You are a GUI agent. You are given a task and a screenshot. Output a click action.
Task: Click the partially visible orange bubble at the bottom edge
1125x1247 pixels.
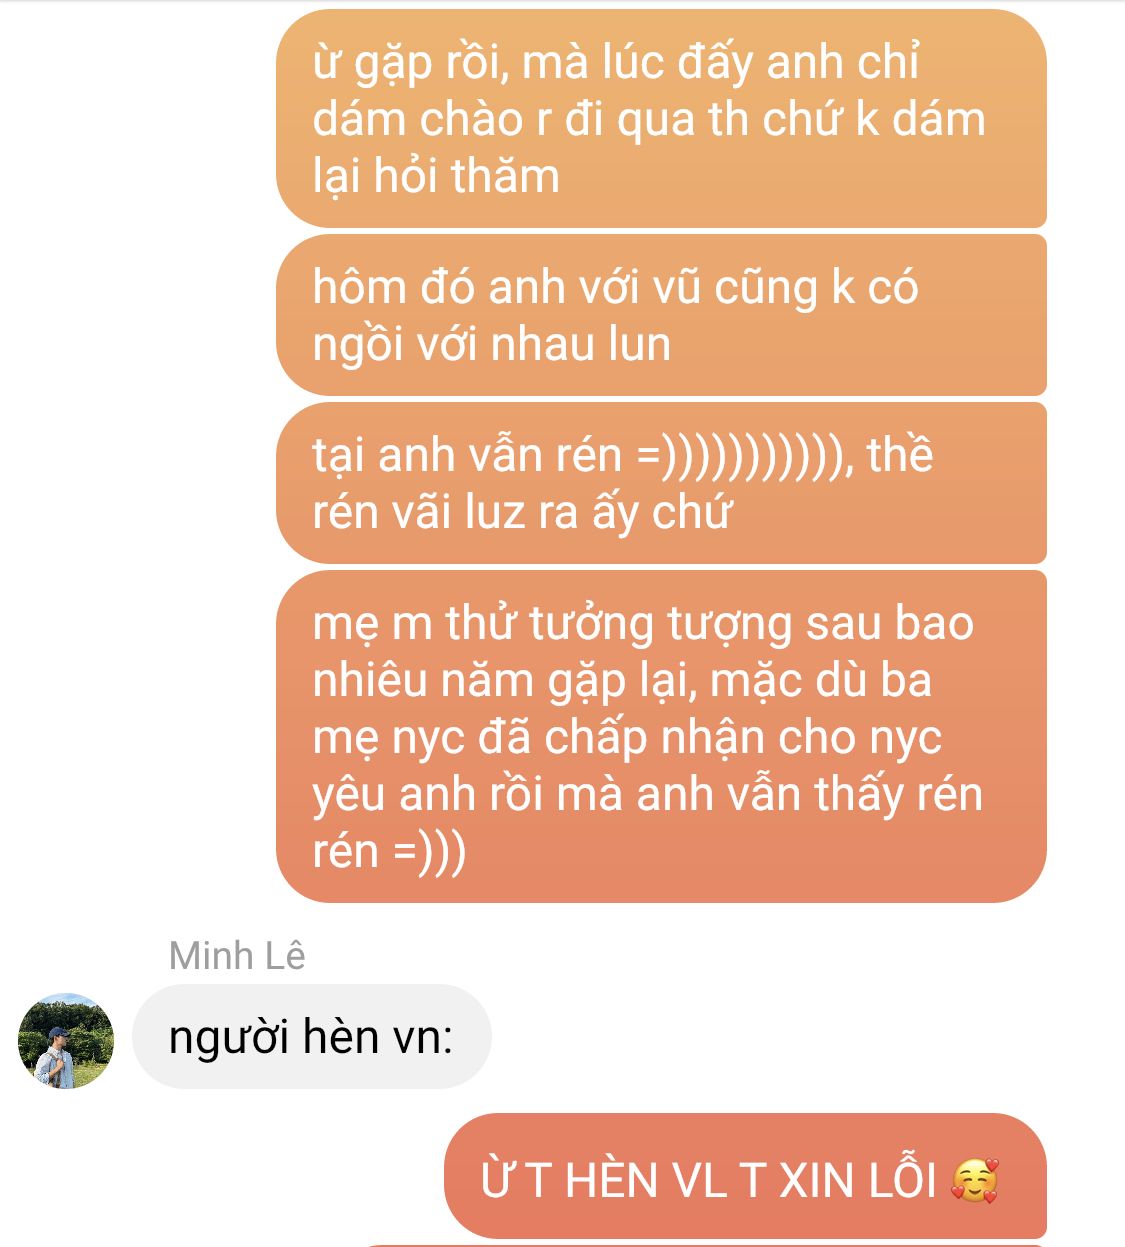[700, 1245]
